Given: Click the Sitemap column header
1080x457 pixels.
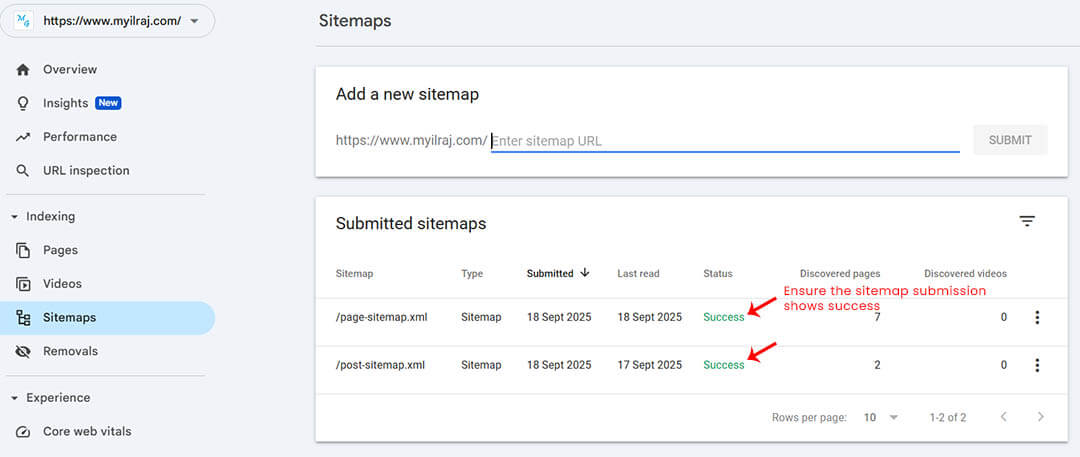Looking at the screenshot, I should coord(354,274).
